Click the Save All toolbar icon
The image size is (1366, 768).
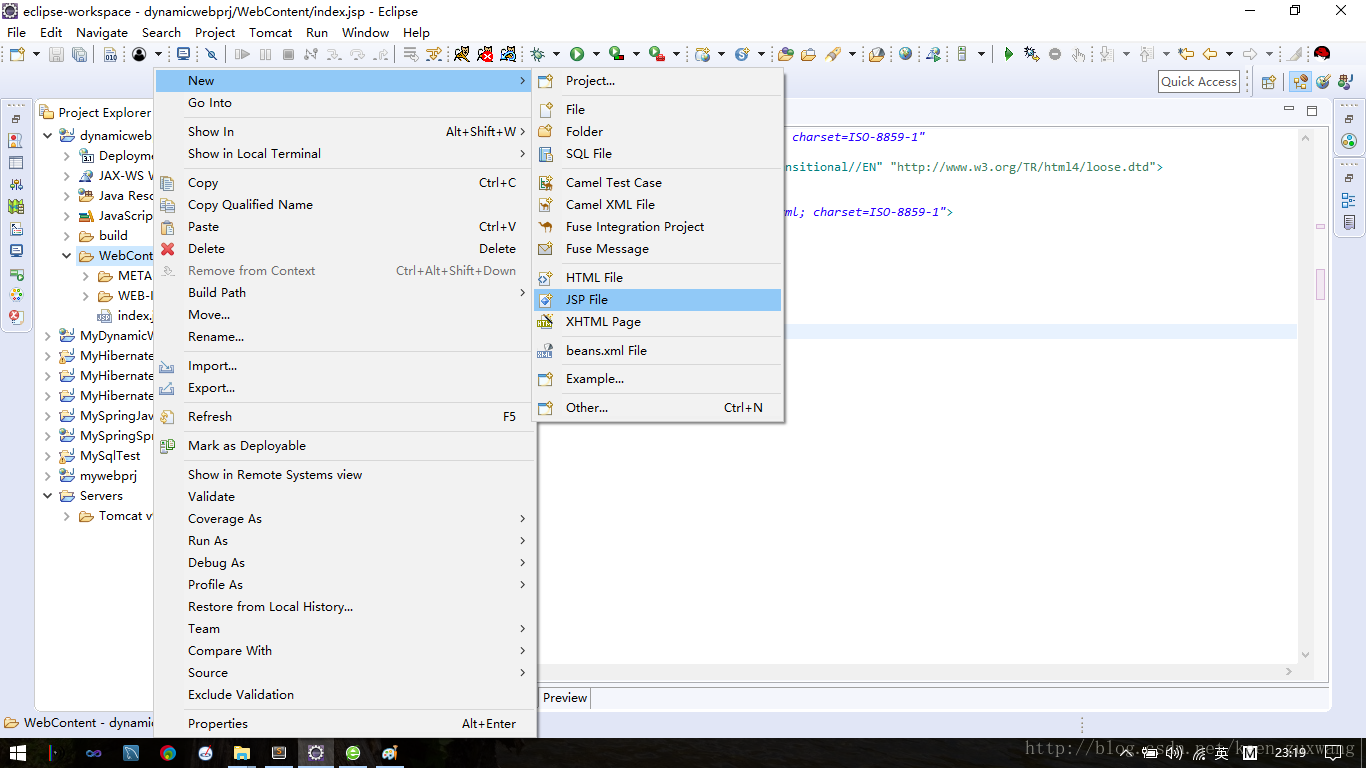click(79, 54)
